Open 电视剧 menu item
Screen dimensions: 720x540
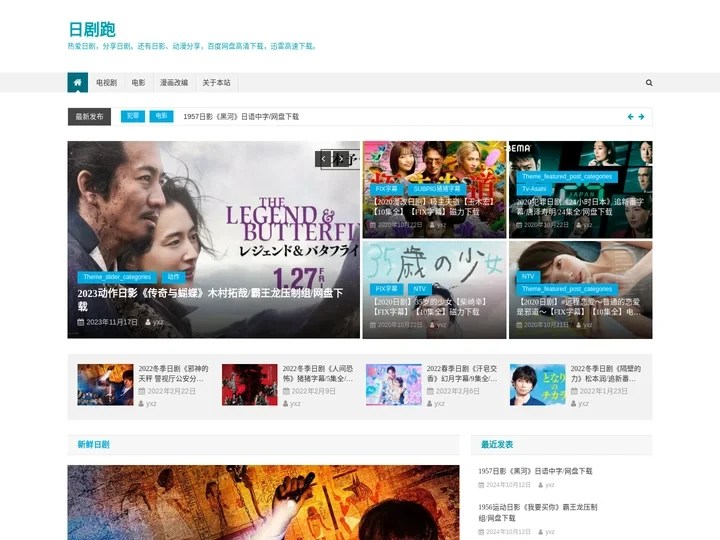tap(106, 83)
